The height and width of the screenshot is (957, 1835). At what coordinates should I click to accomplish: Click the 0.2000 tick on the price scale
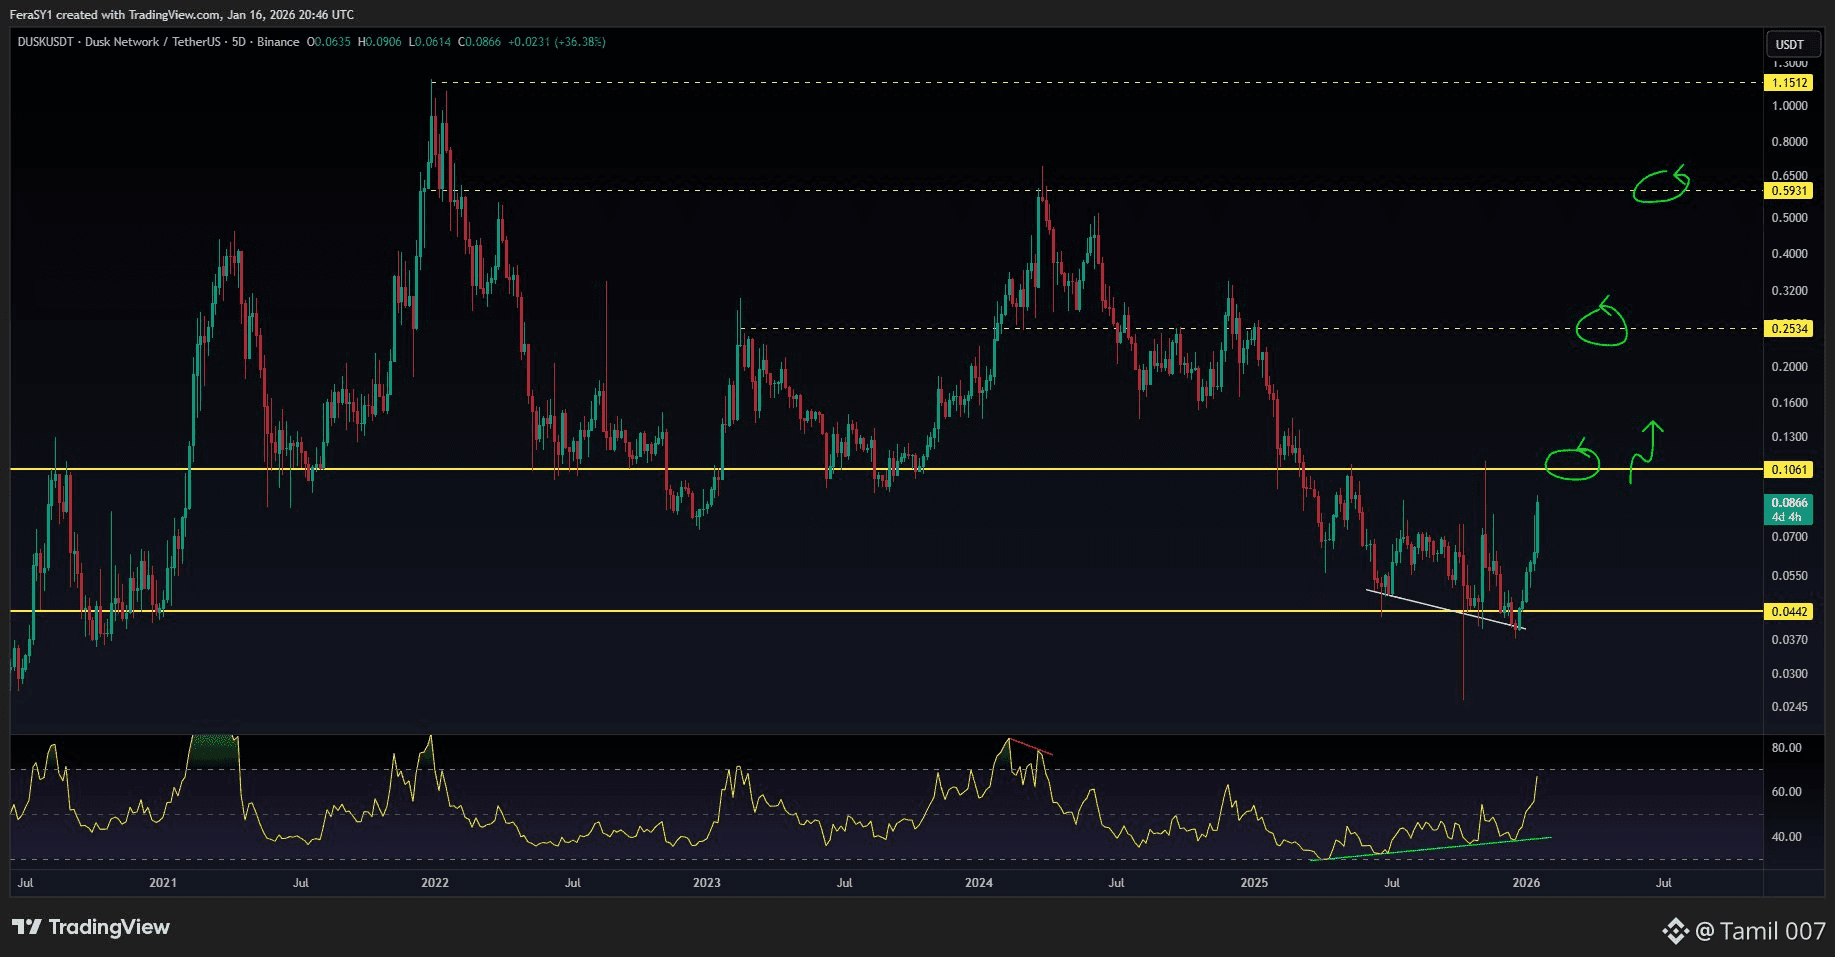(1789, 367)
